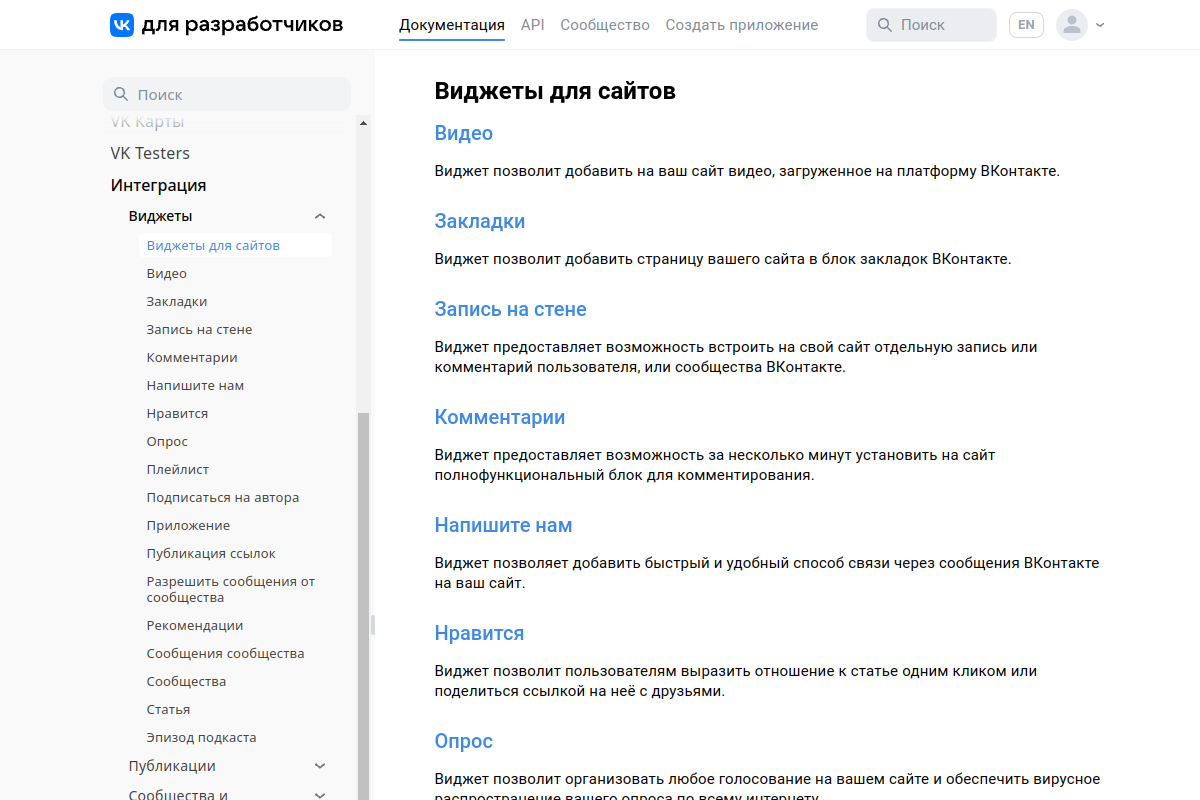Open Видео in the sidebar list
Viewport: 1200px width, 800px height.
167,273
